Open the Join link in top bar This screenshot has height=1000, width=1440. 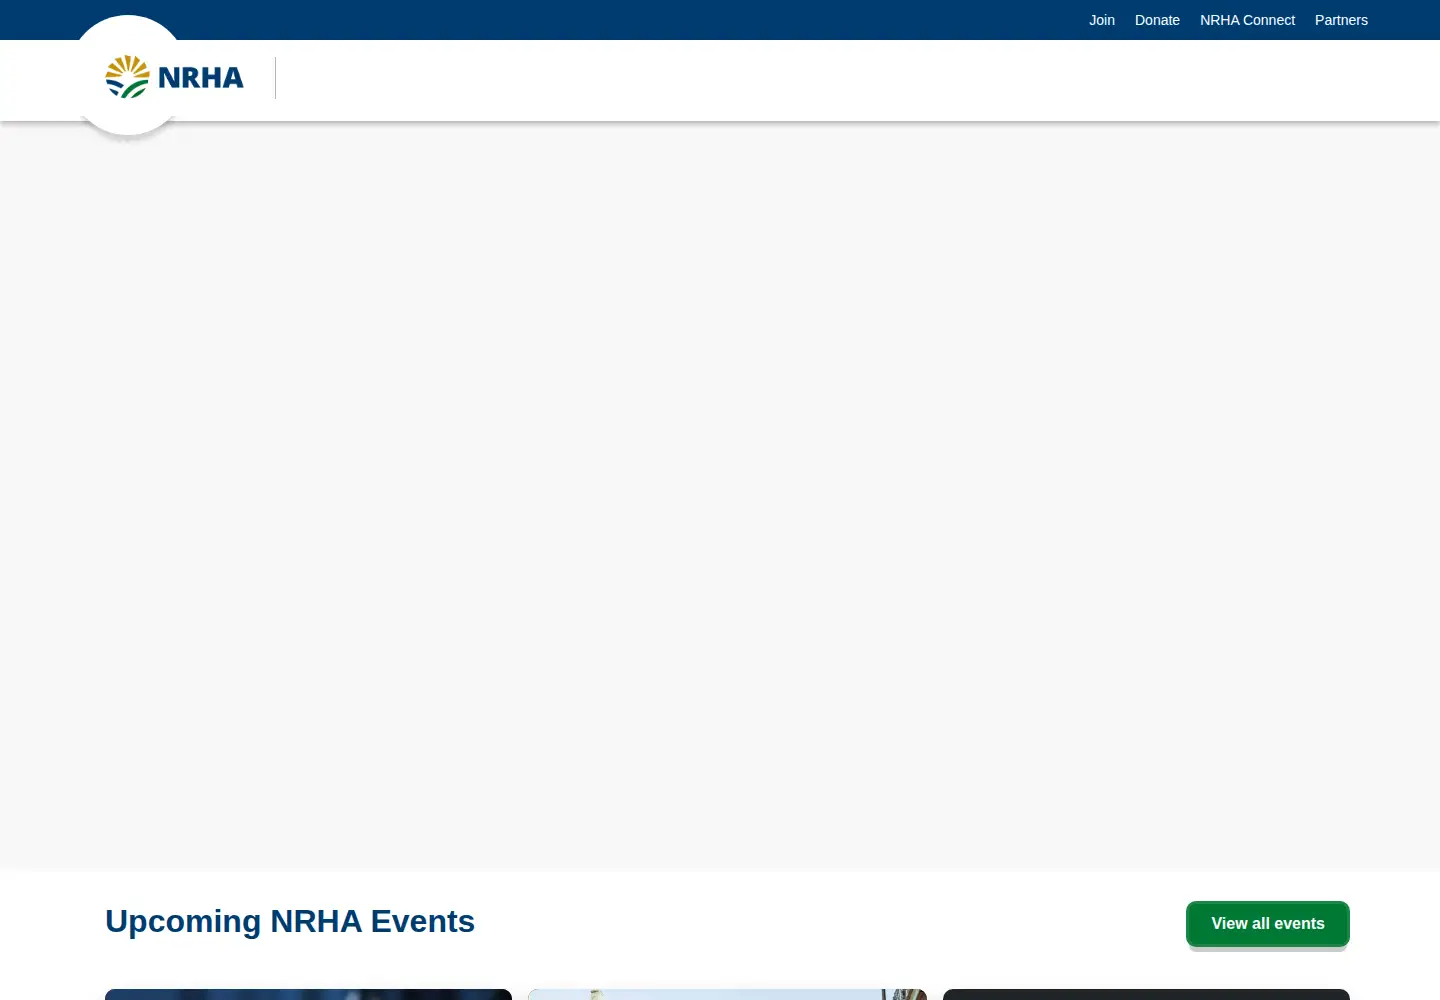tap(1102, 20)
